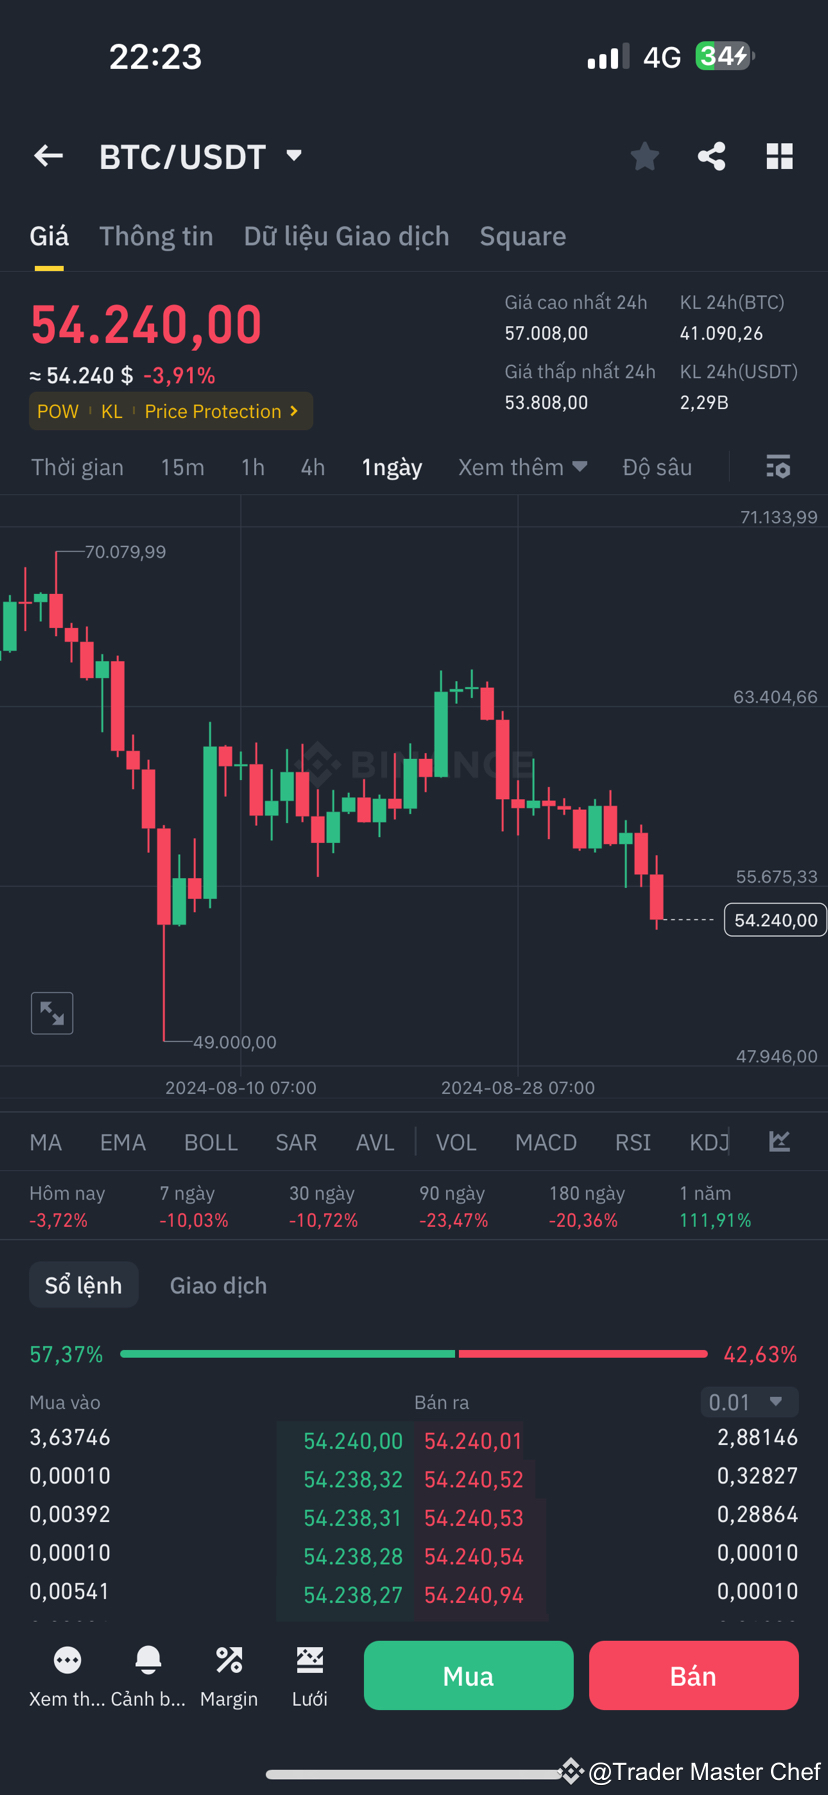Toggle the VOL indicator display
Screen dimensions: 828x1795
456,1141
